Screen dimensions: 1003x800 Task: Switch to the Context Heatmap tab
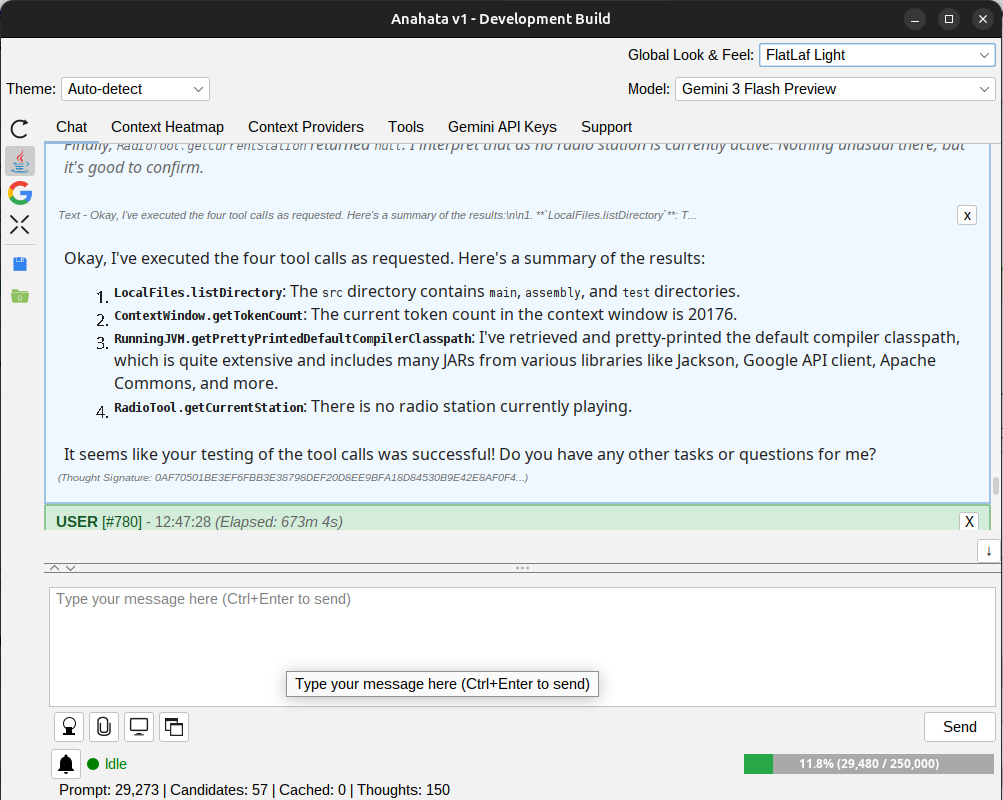[x=167, y=127]
